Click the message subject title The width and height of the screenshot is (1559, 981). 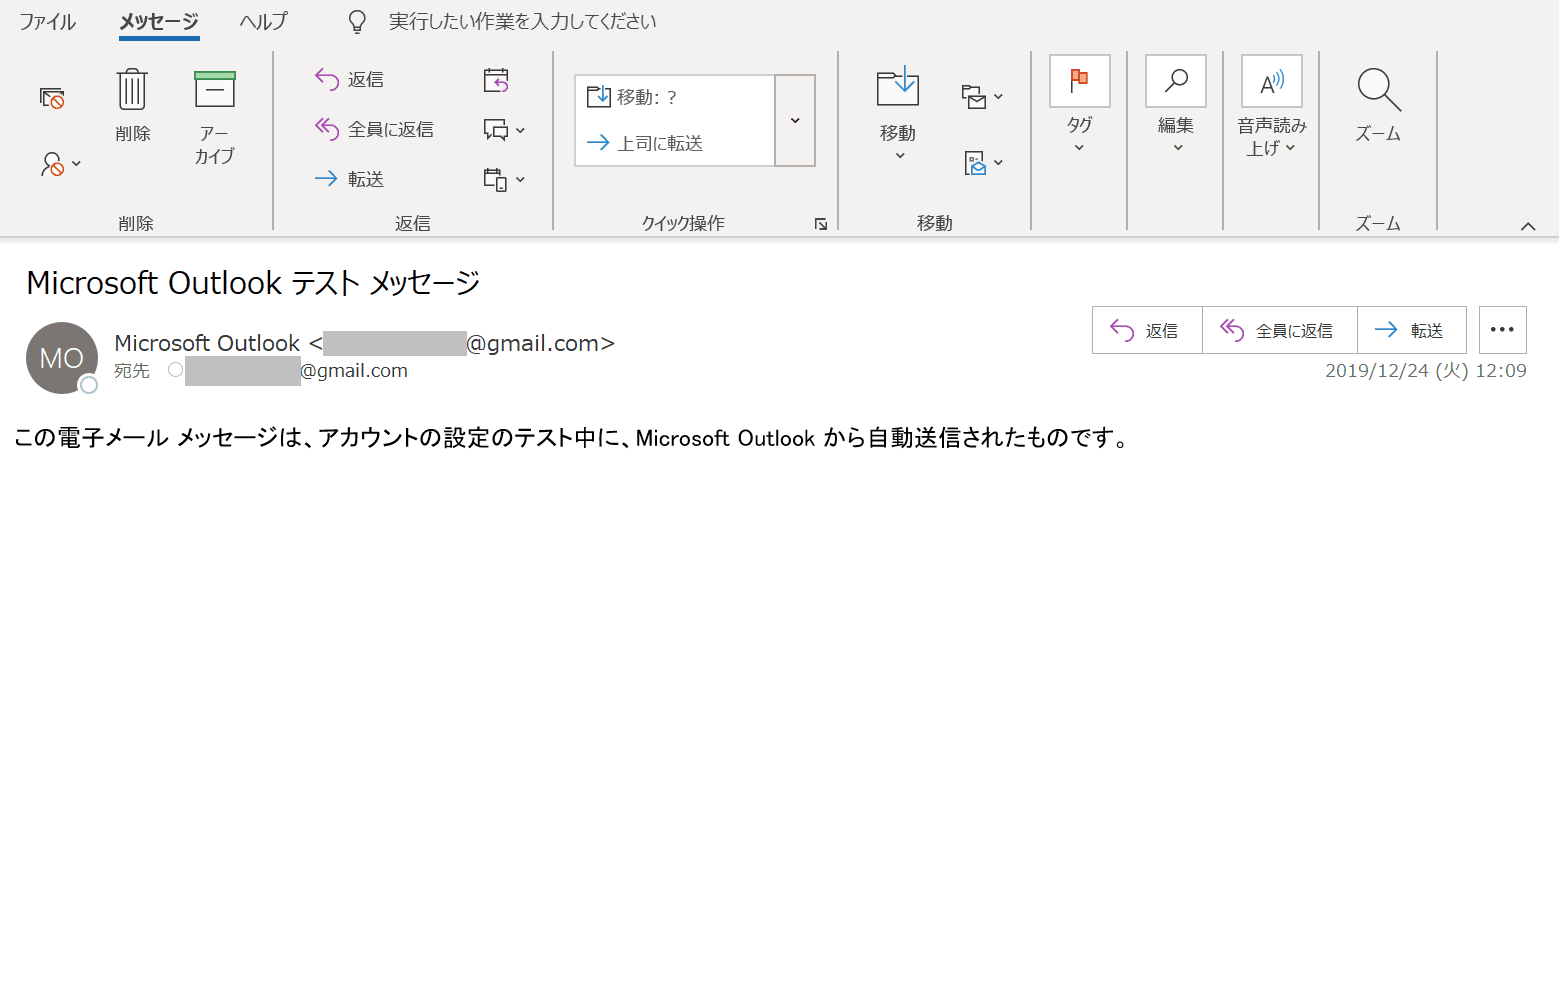pyautogui.click(x=253, y=283)
